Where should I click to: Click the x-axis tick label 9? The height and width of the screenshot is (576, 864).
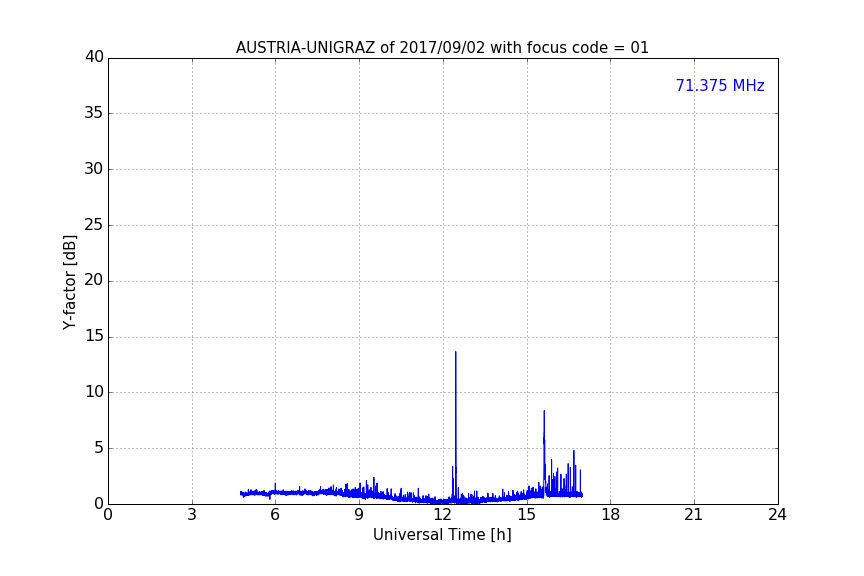tap(359, 515)
